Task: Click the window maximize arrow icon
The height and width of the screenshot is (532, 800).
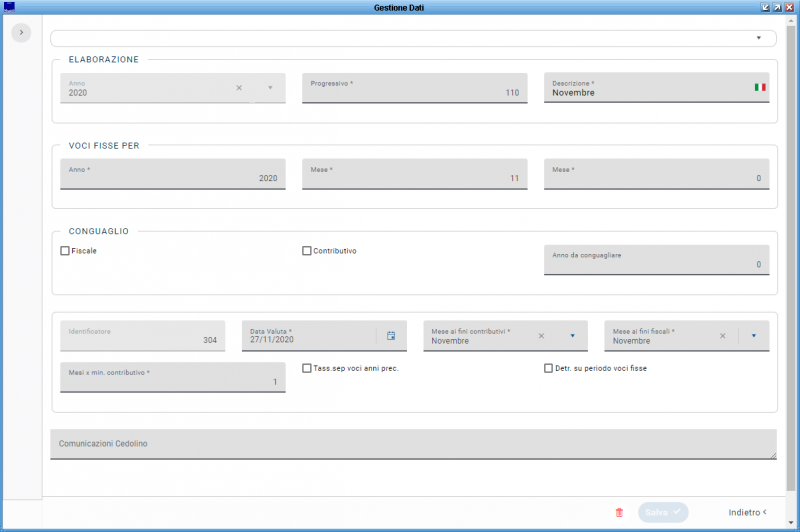Action: click(777, 7)
